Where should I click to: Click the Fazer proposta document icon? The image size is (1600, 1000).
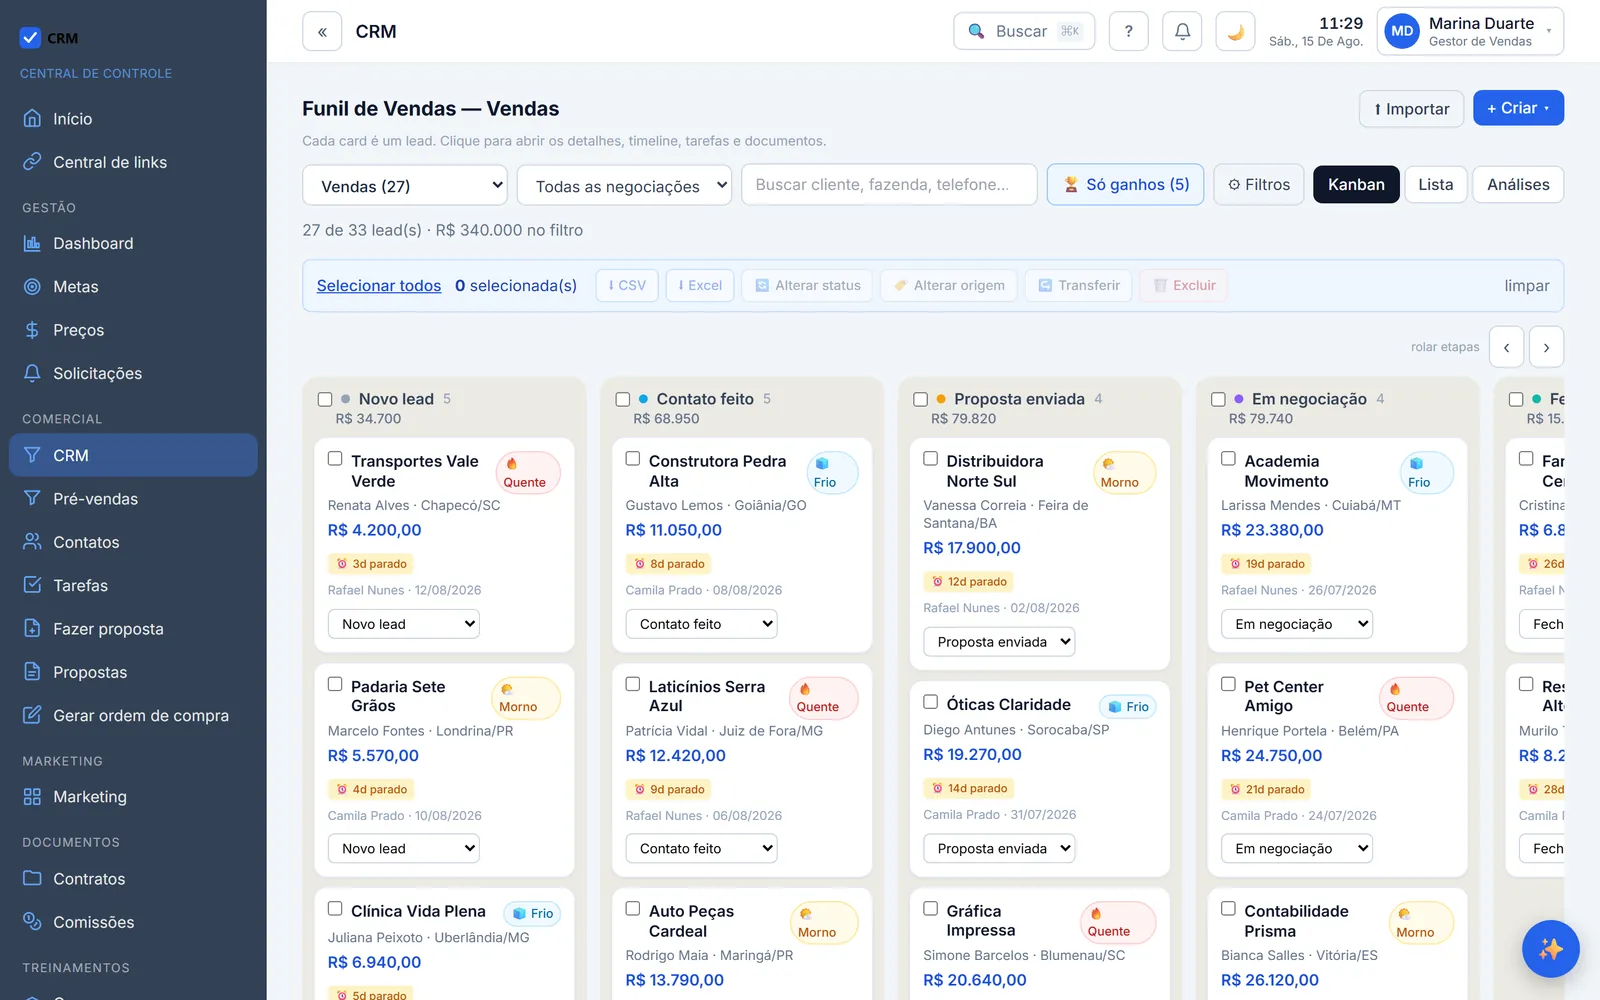pos(32,628)
